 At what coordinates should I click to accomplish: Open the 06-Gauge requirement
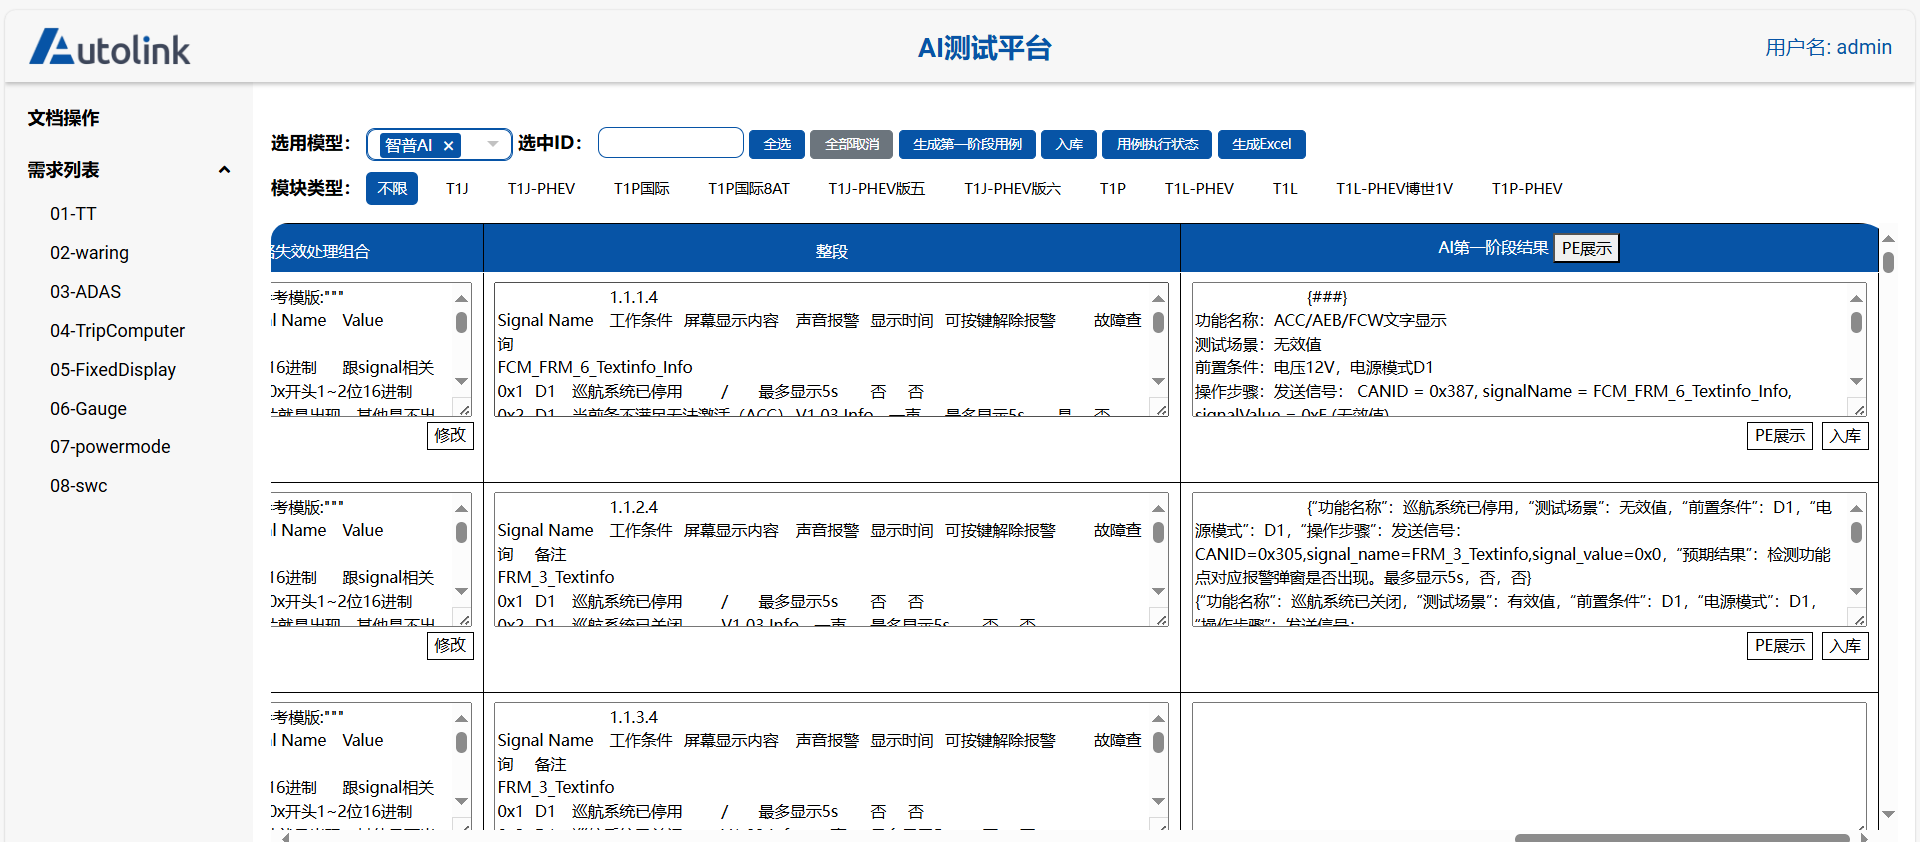pyautogui.click(x=88, y=409)
